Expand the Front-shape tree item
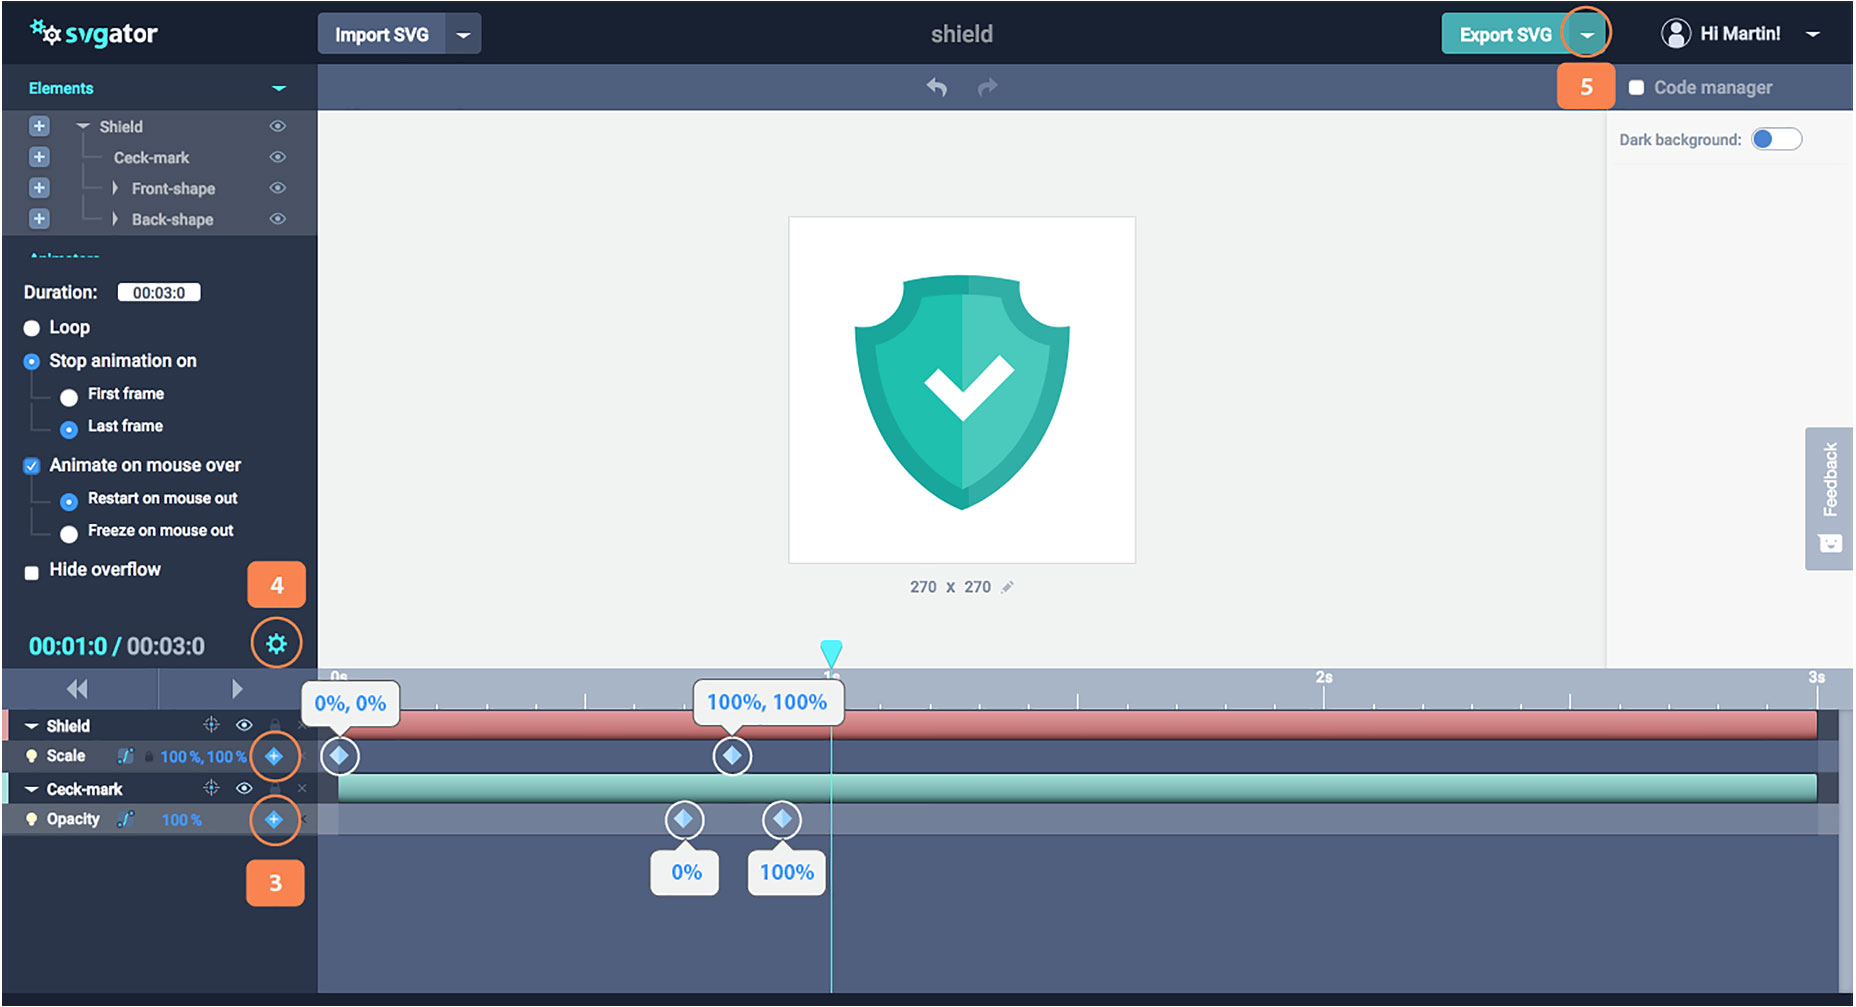 pos(115,188)
